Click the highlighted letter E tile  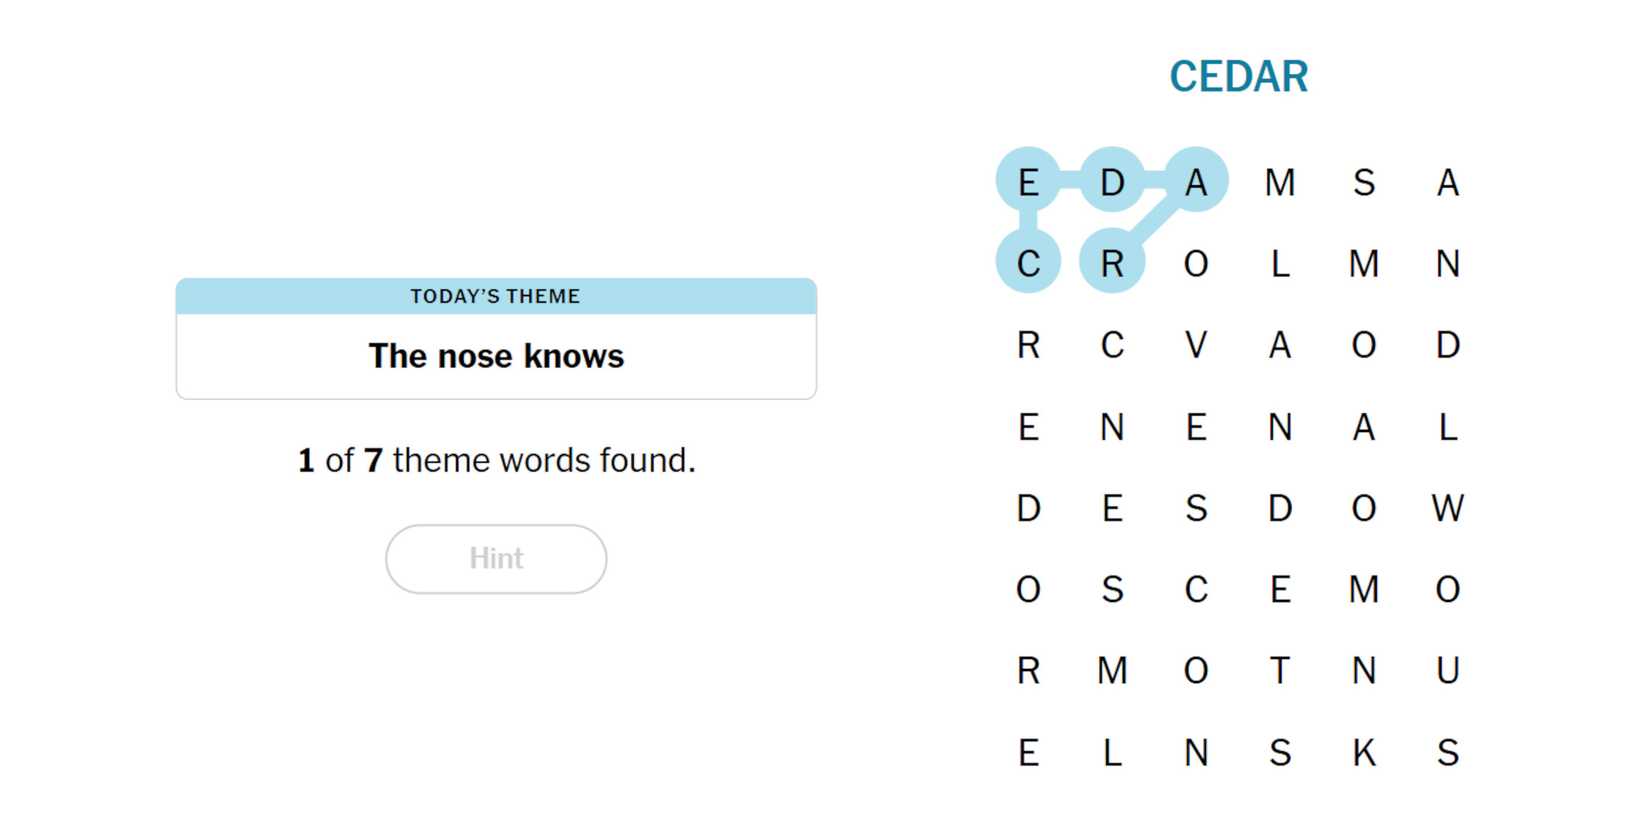pyautogui.click(x=1028, y=182)
